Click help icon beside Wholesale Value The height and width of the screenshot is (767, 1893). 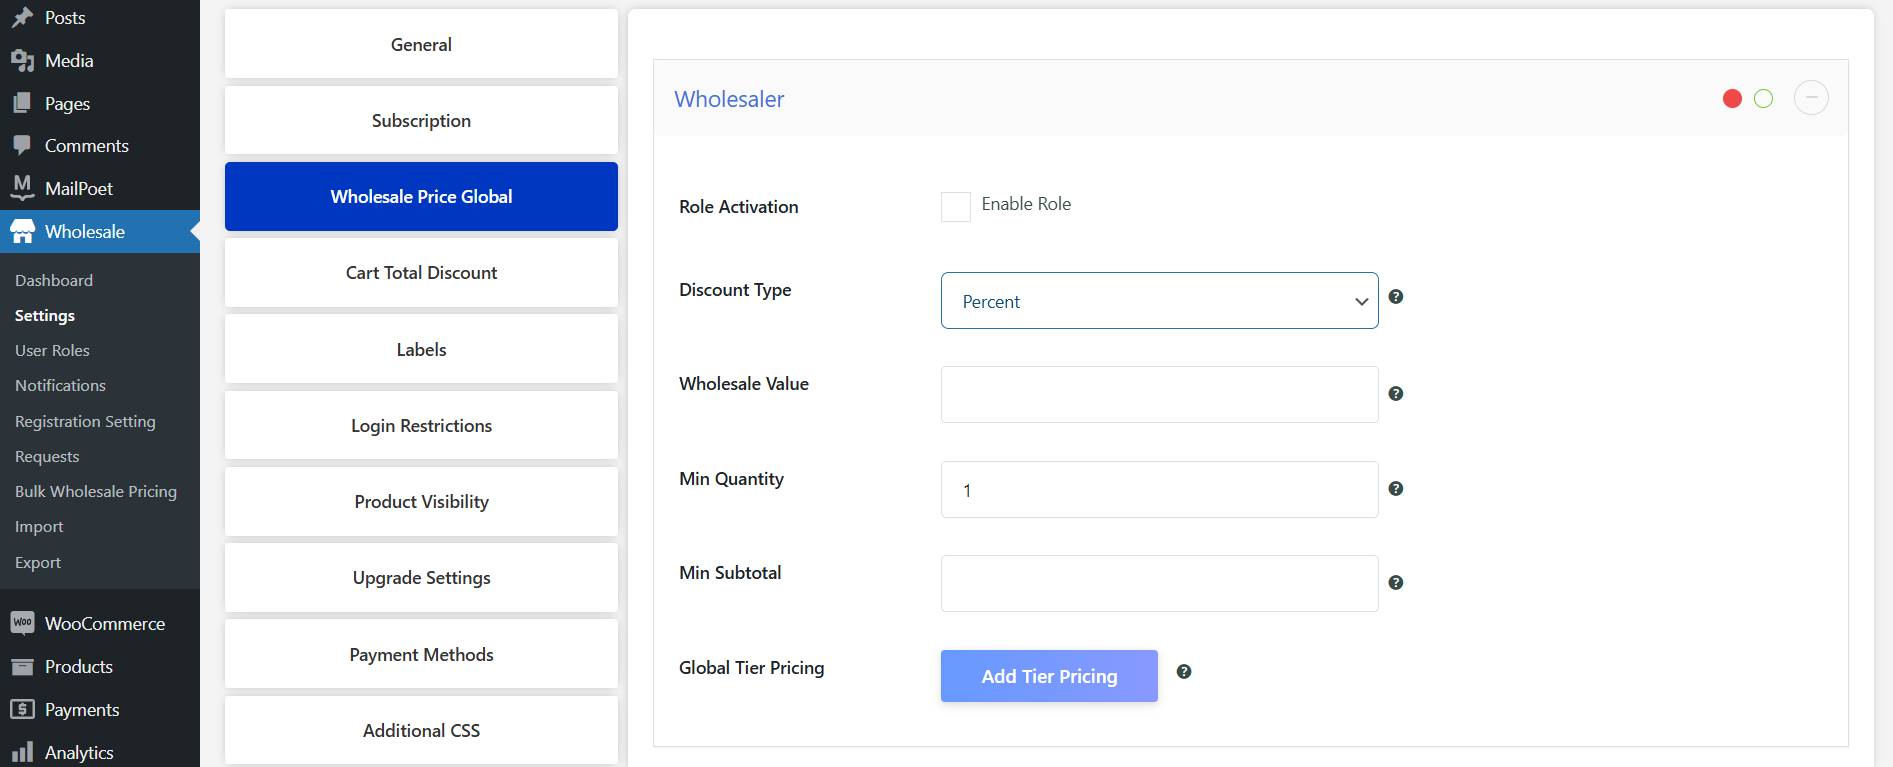1396,394
